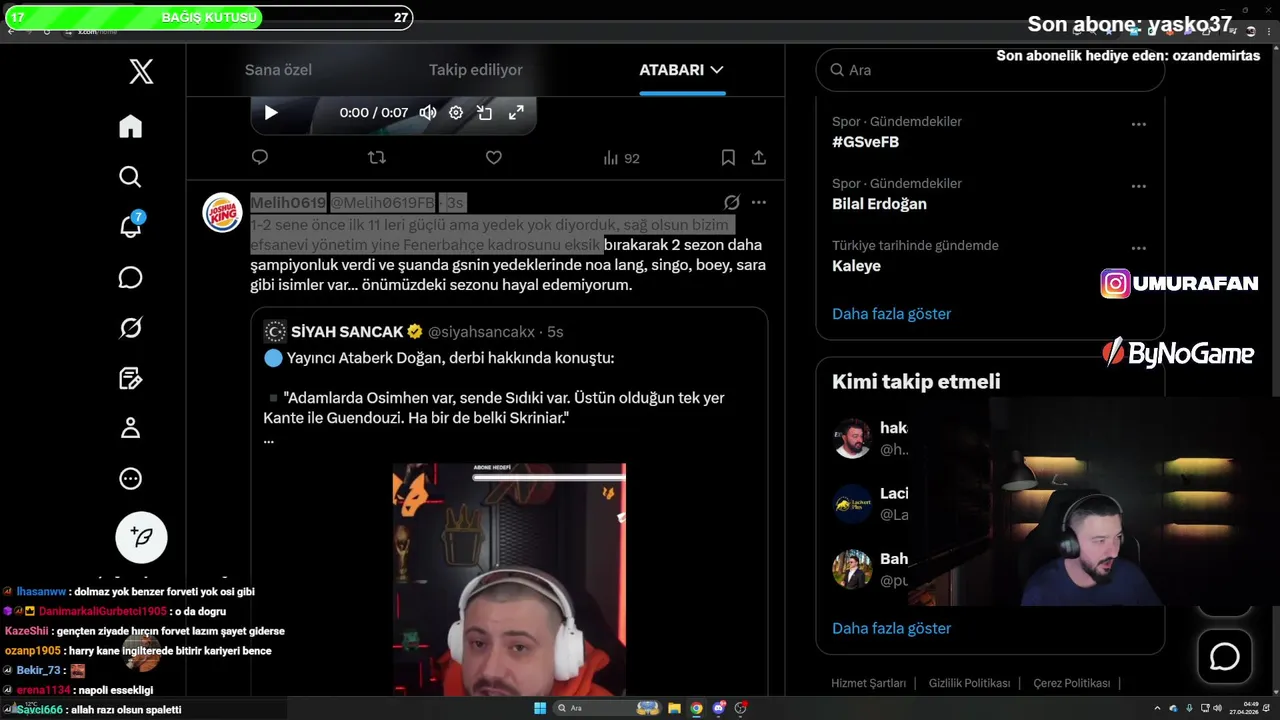Open the X logo home link
The height and width of the screenshot is (720, 1280).
[x=141, y=71]
